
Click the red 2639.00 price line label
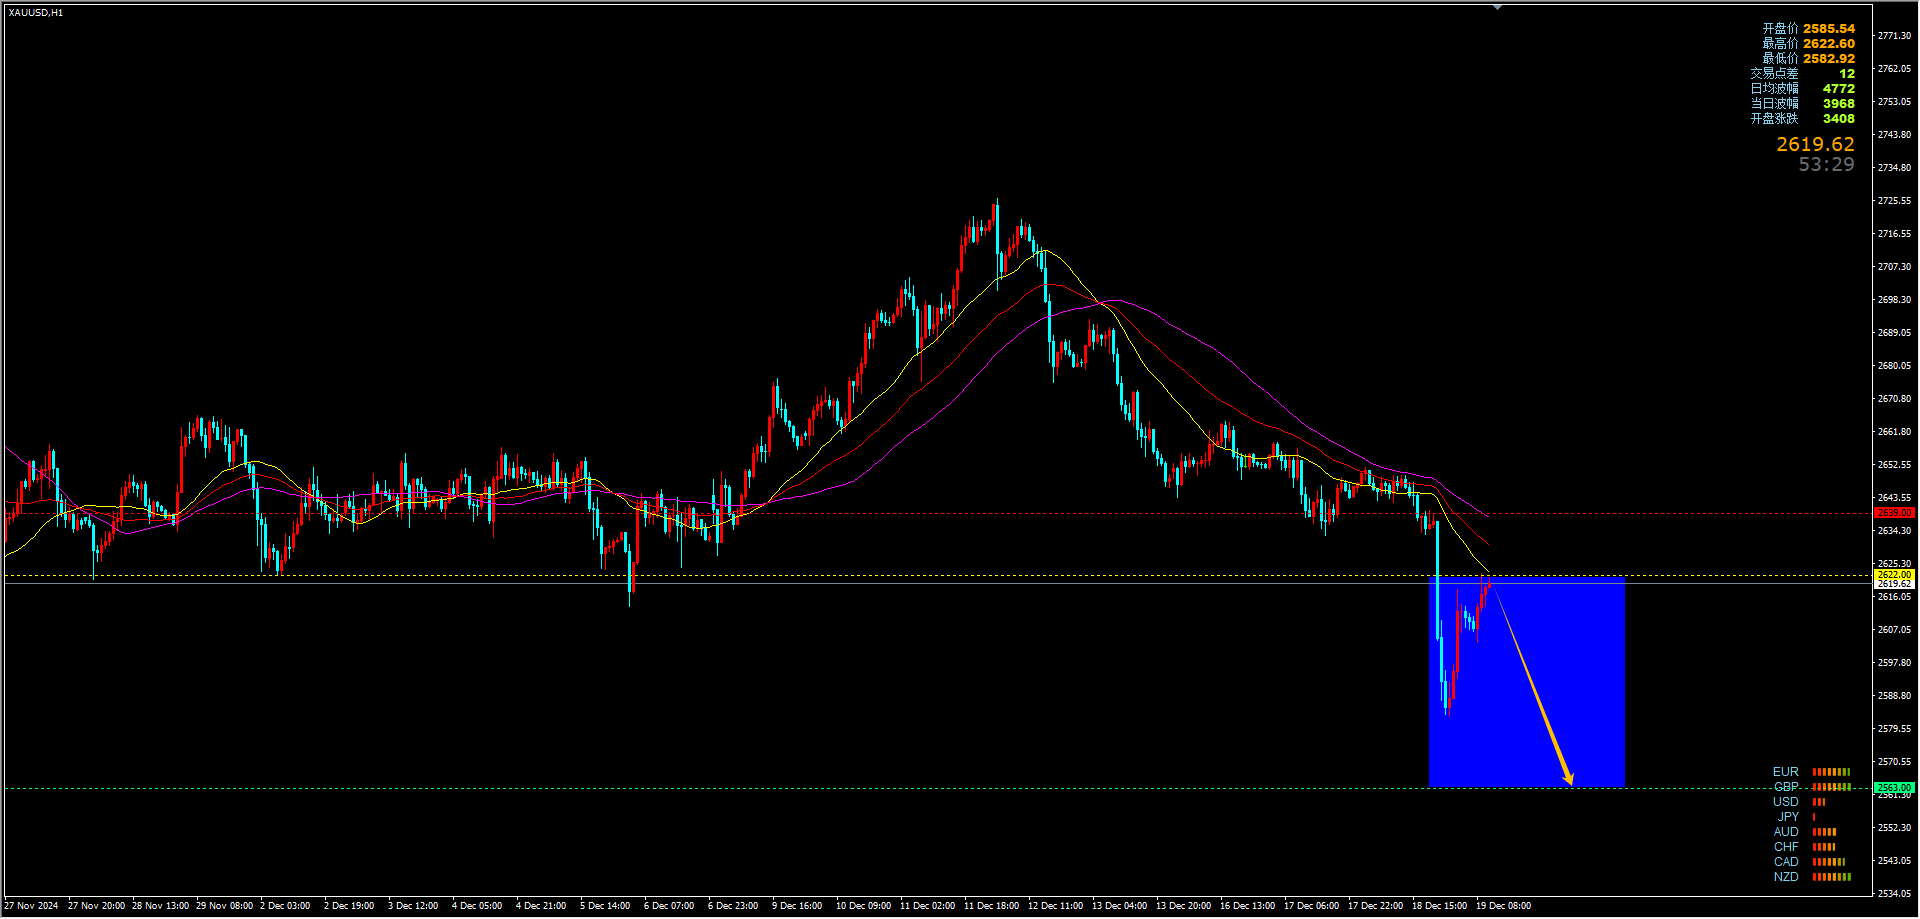pos(1894,513)
